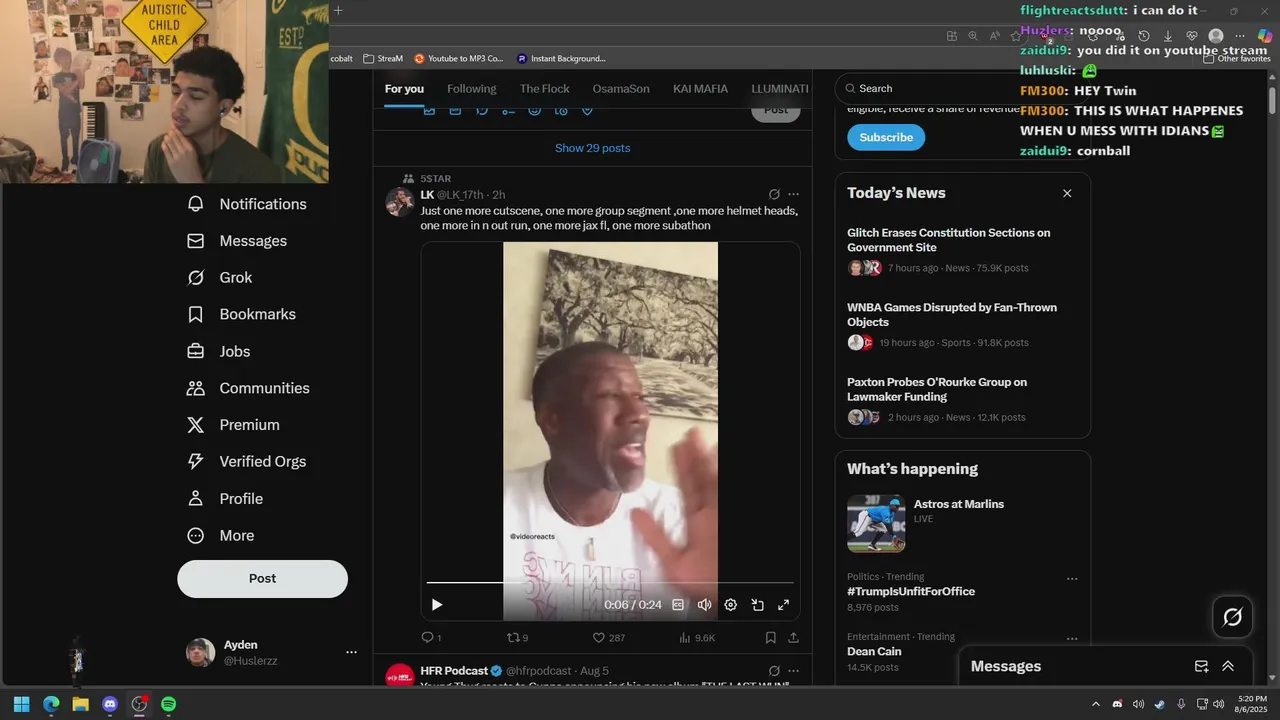Switch to the Following tab
The width and height of the screenshot is (1280, 720).
coord(471,89)
